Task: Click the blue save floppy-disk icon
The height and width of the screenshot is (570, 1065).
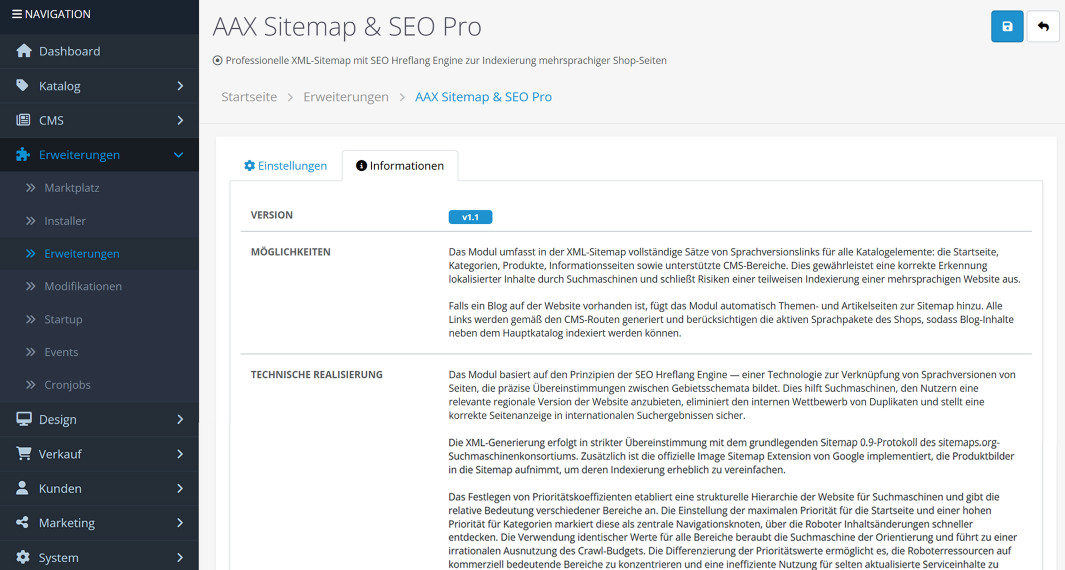Action: coord(1007,27)
